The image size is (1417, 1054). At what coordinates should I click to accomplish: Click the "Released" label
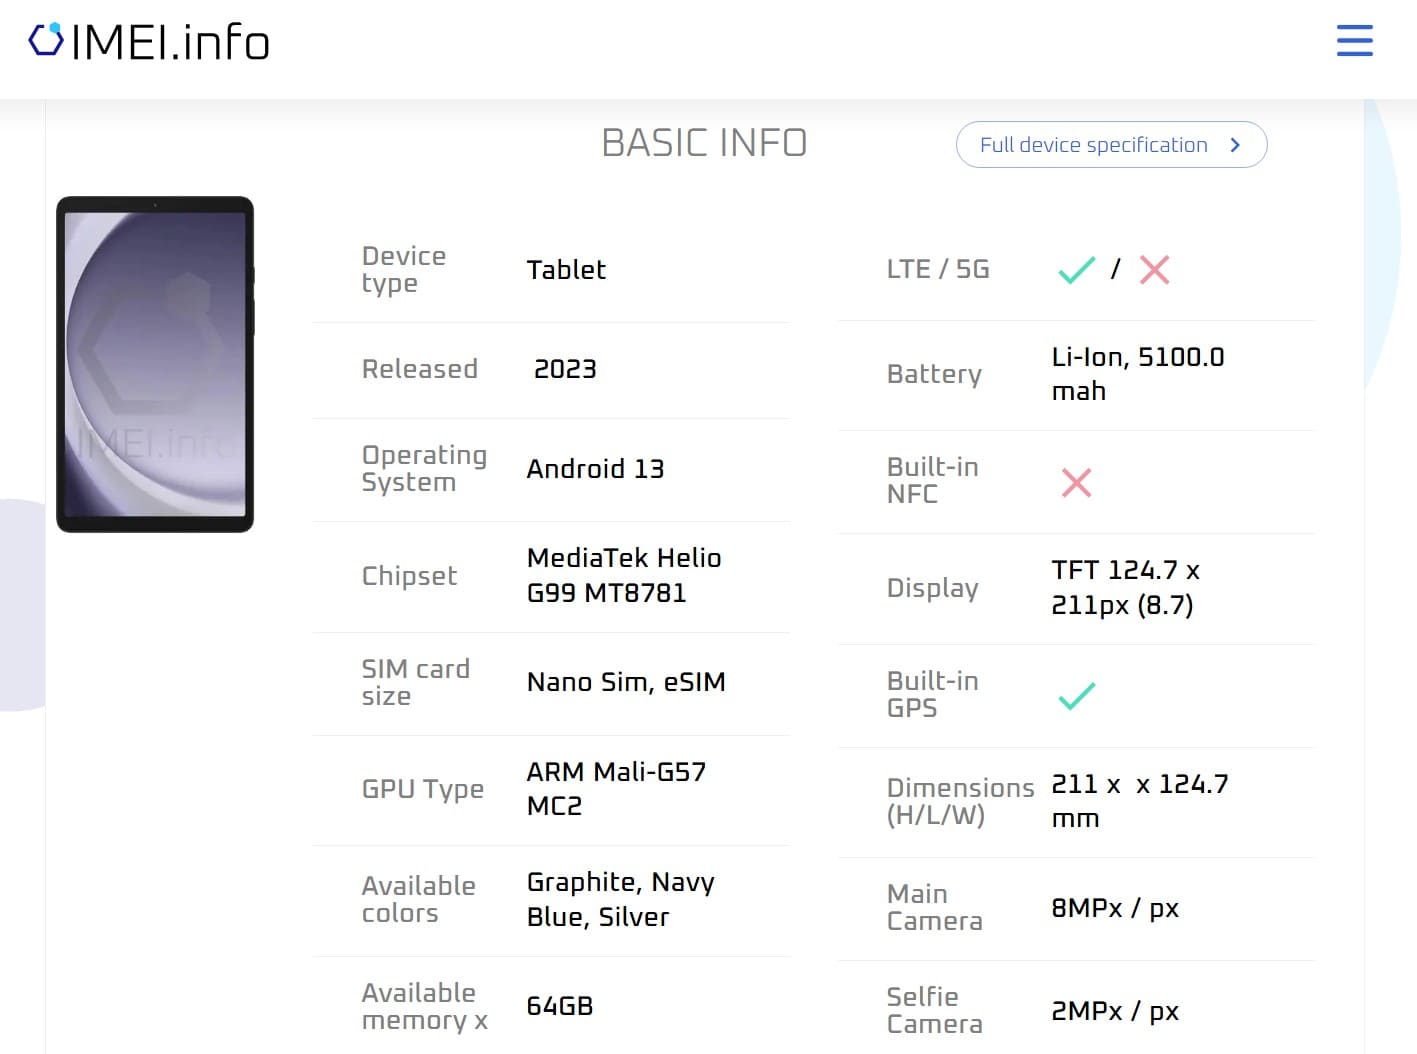[x=420, y=369]
